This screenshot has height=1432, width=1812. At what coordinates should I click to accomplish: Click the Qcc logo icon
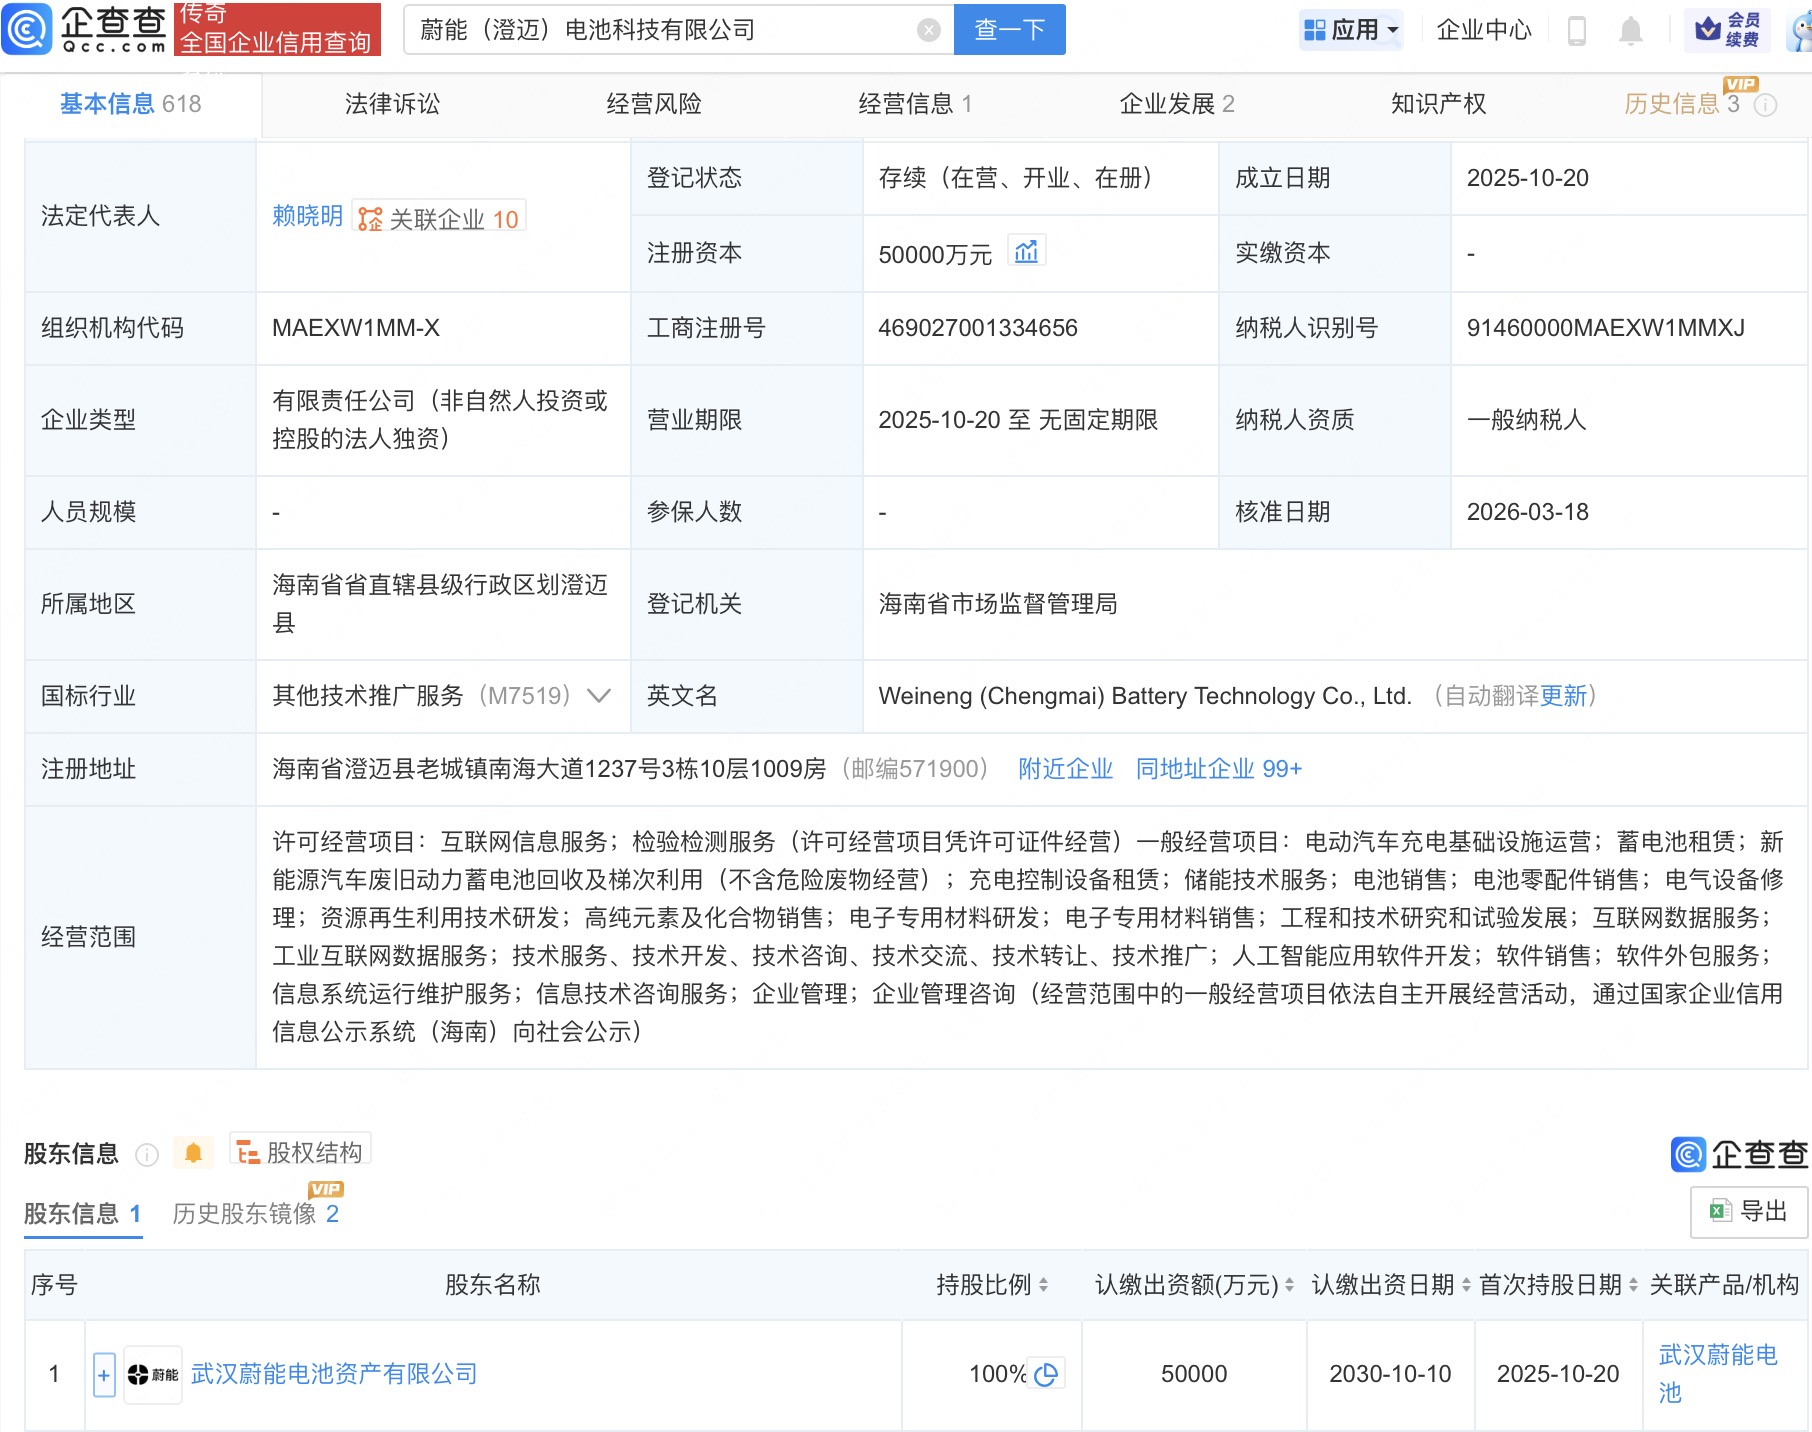coord(27,29)
